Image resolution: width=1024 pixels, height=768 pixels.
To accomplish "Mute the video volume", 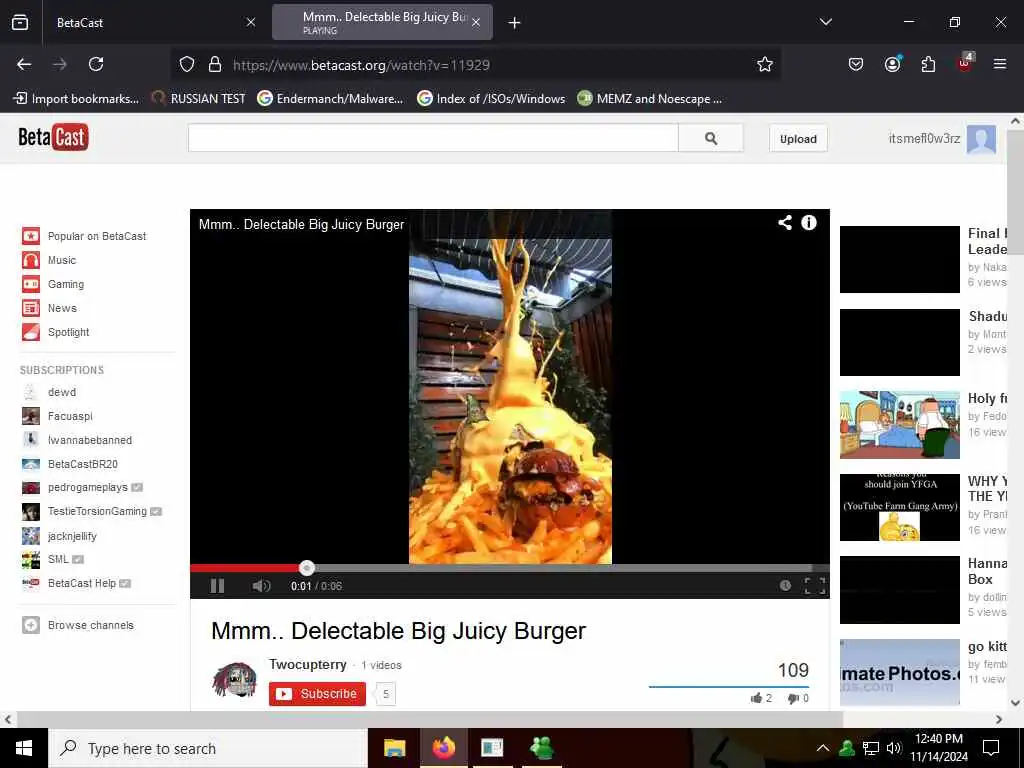I will click(261, 586).
